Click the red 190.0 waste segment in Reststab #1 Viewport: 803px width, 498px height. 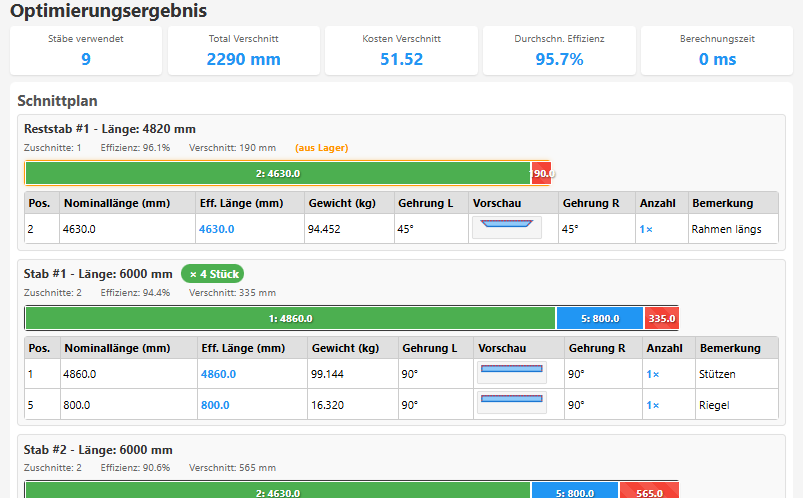541,173
